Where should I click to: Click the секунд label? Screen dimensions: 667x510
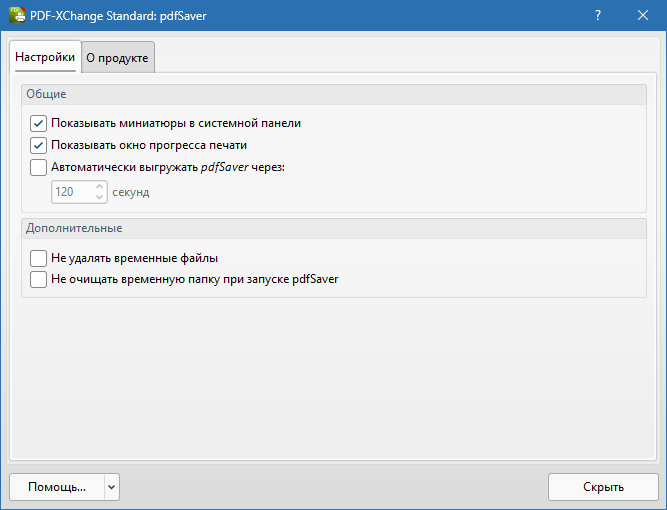click(131, 192)
